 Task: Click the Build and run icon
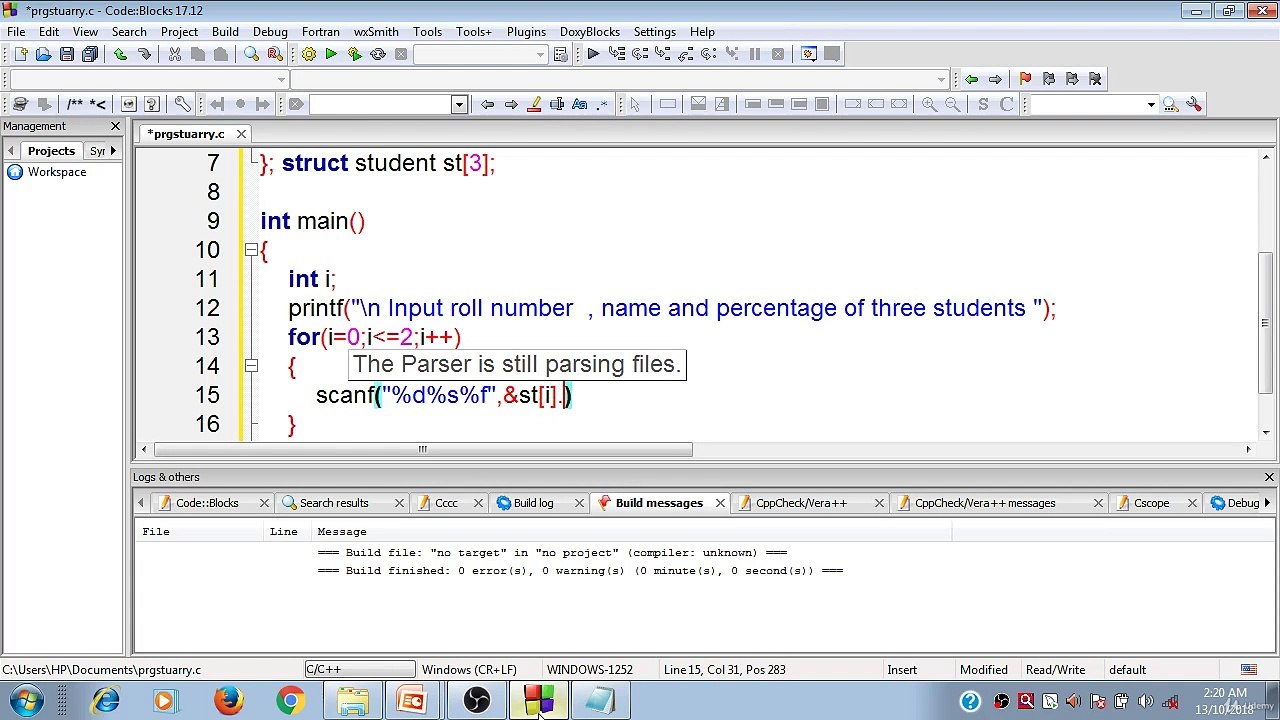[x=354, y=54]
